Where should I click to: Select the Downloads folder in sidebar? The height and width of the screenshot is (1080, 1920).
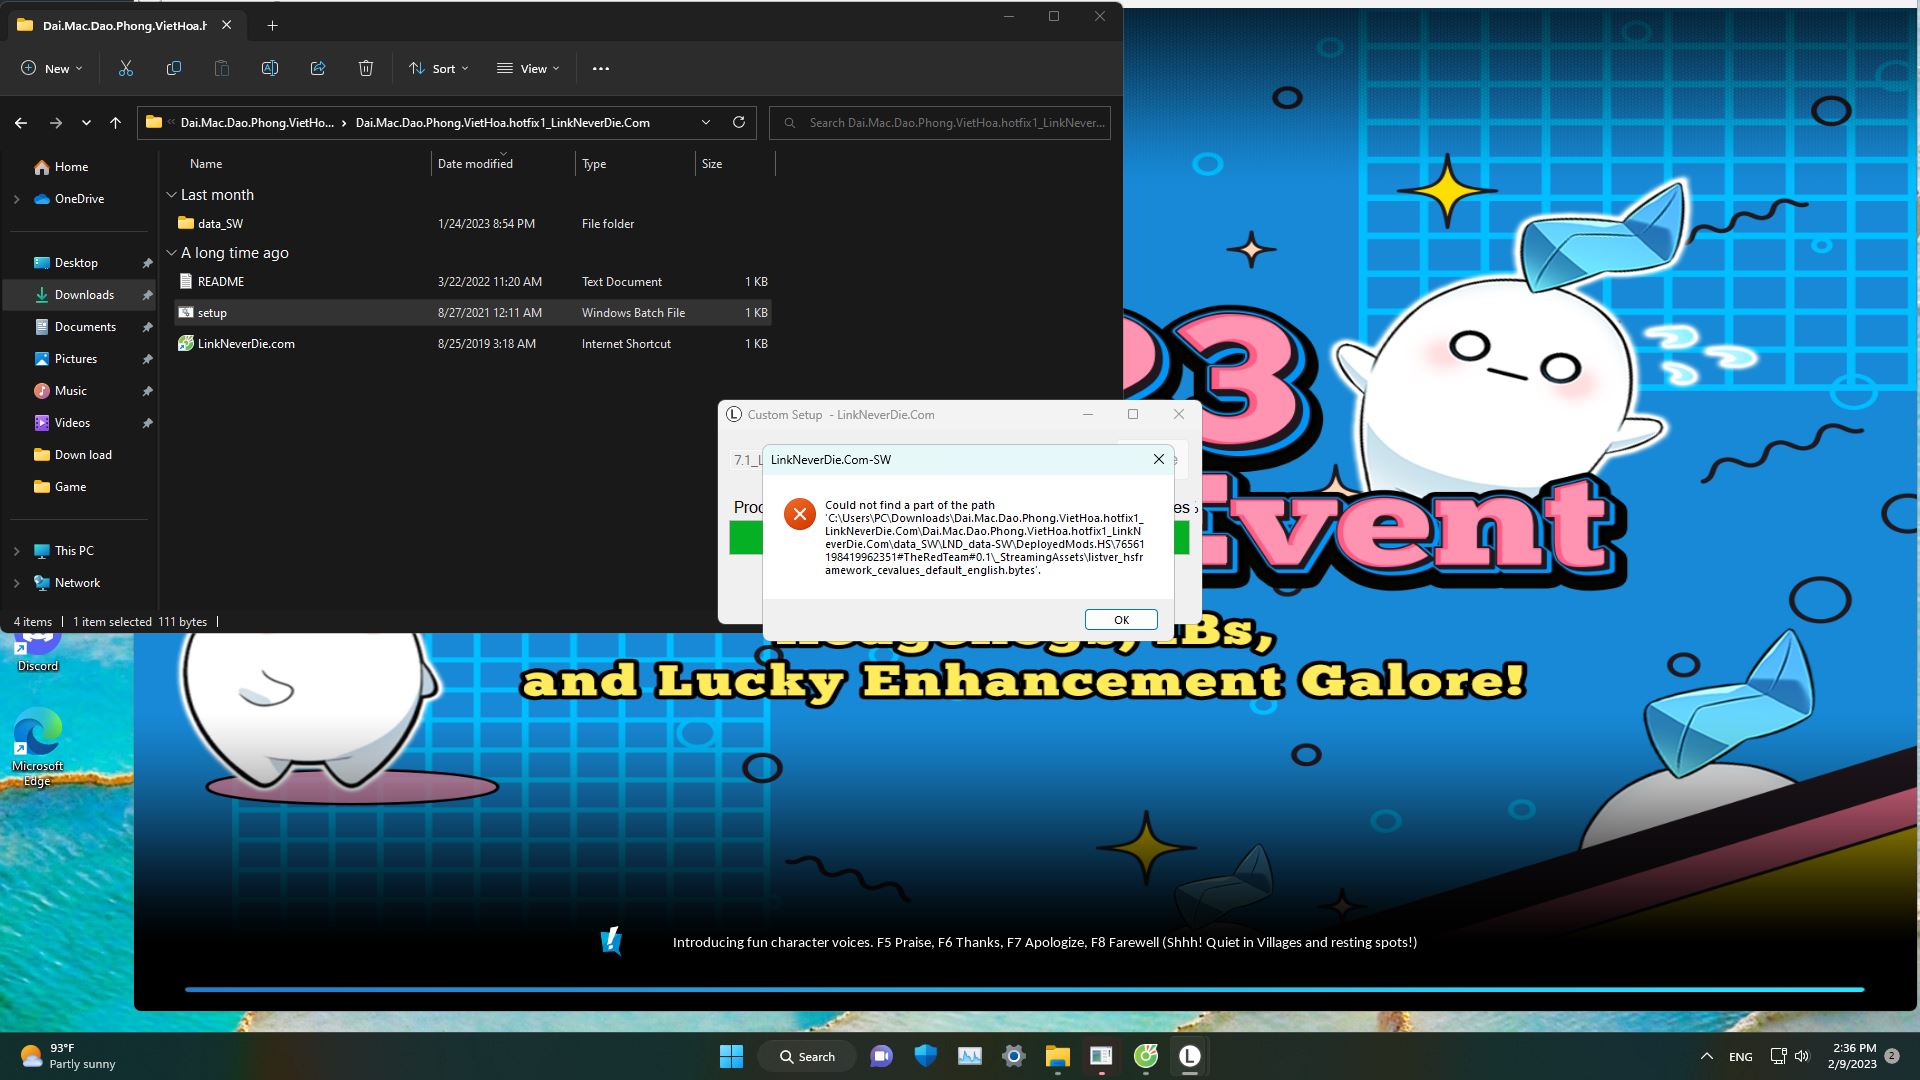click(x=84, y=295)
